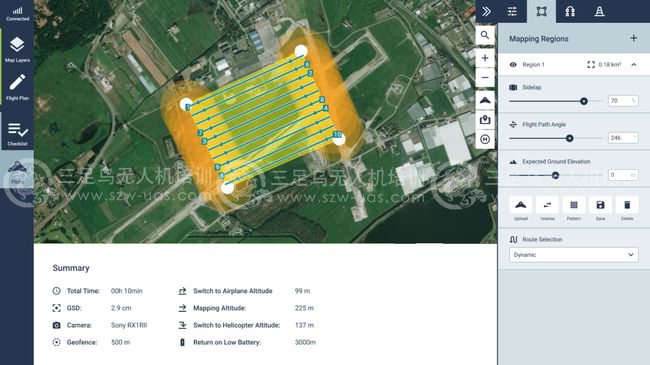
Task: Open the Map Layers panel
Action: click(x=17, y=49)
